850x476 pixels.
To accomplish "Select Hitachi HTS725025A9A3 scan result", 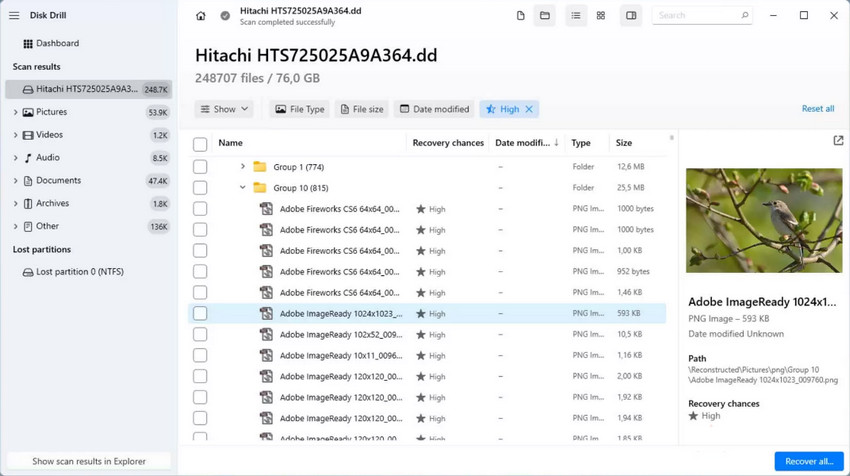I will pos(89,89).
